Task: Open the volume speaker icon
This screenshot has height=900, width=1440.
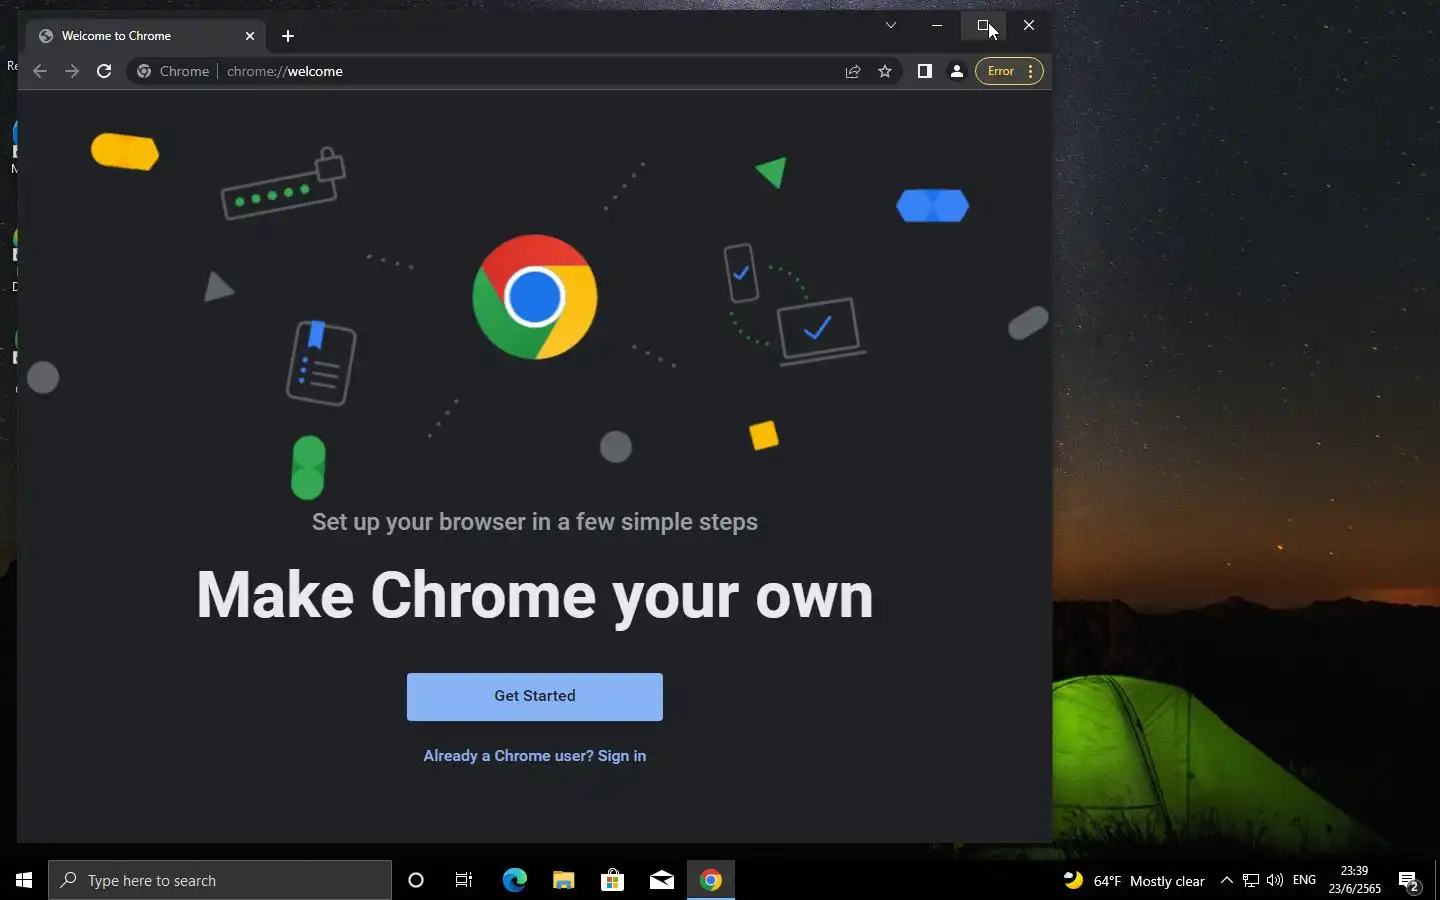Action: click(x=1275, y=881)
